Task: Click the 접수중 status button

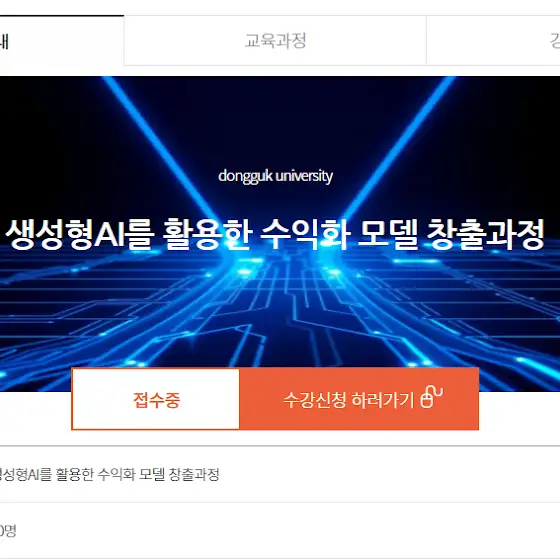Action: tap(156, 399)
